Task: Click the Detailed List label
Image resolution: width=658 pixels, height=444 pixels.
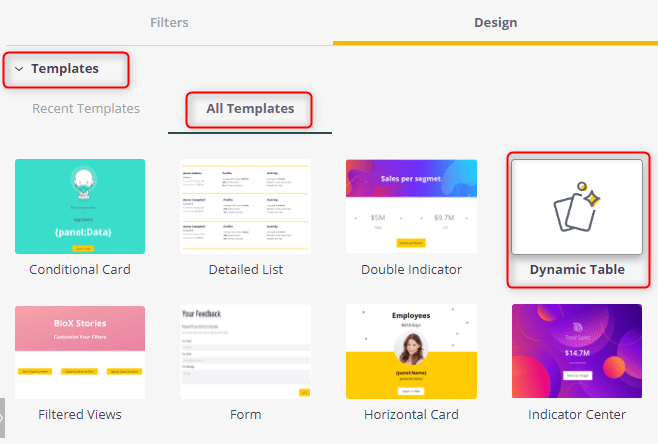Action: point(245,269)
